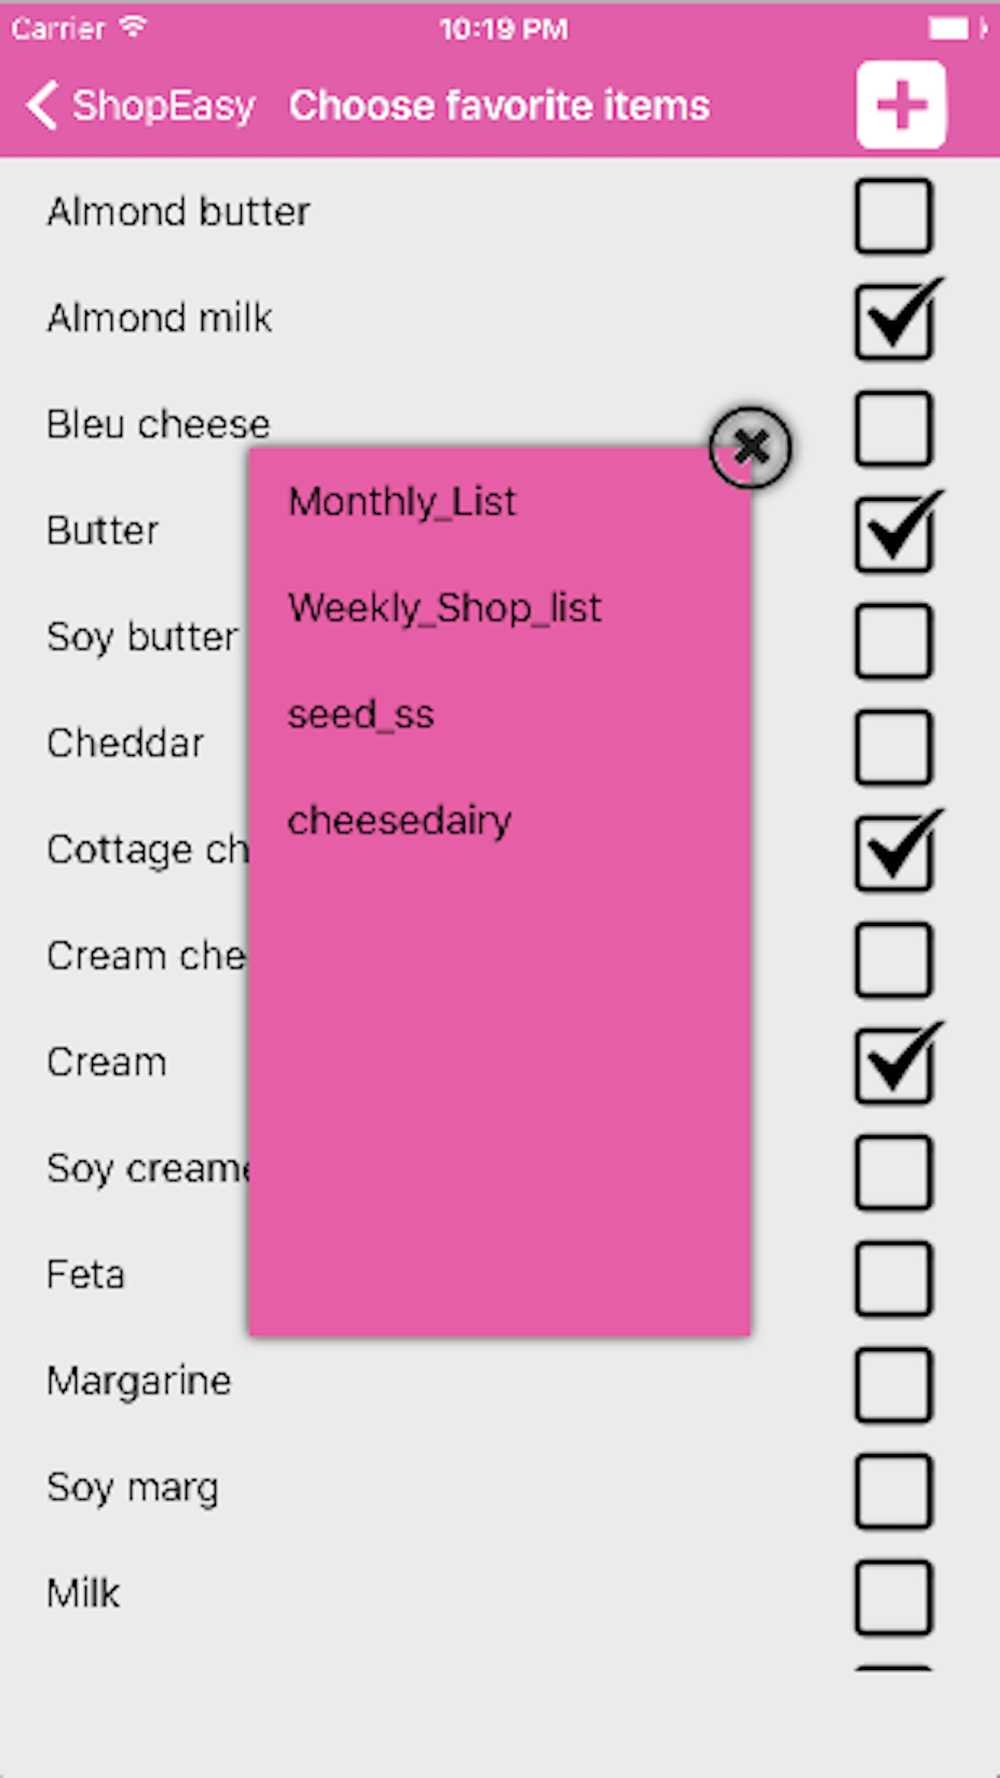Check the Feta checkbox
The height and width of the screenshot is (1778, 1000).
pos(893,1279)
